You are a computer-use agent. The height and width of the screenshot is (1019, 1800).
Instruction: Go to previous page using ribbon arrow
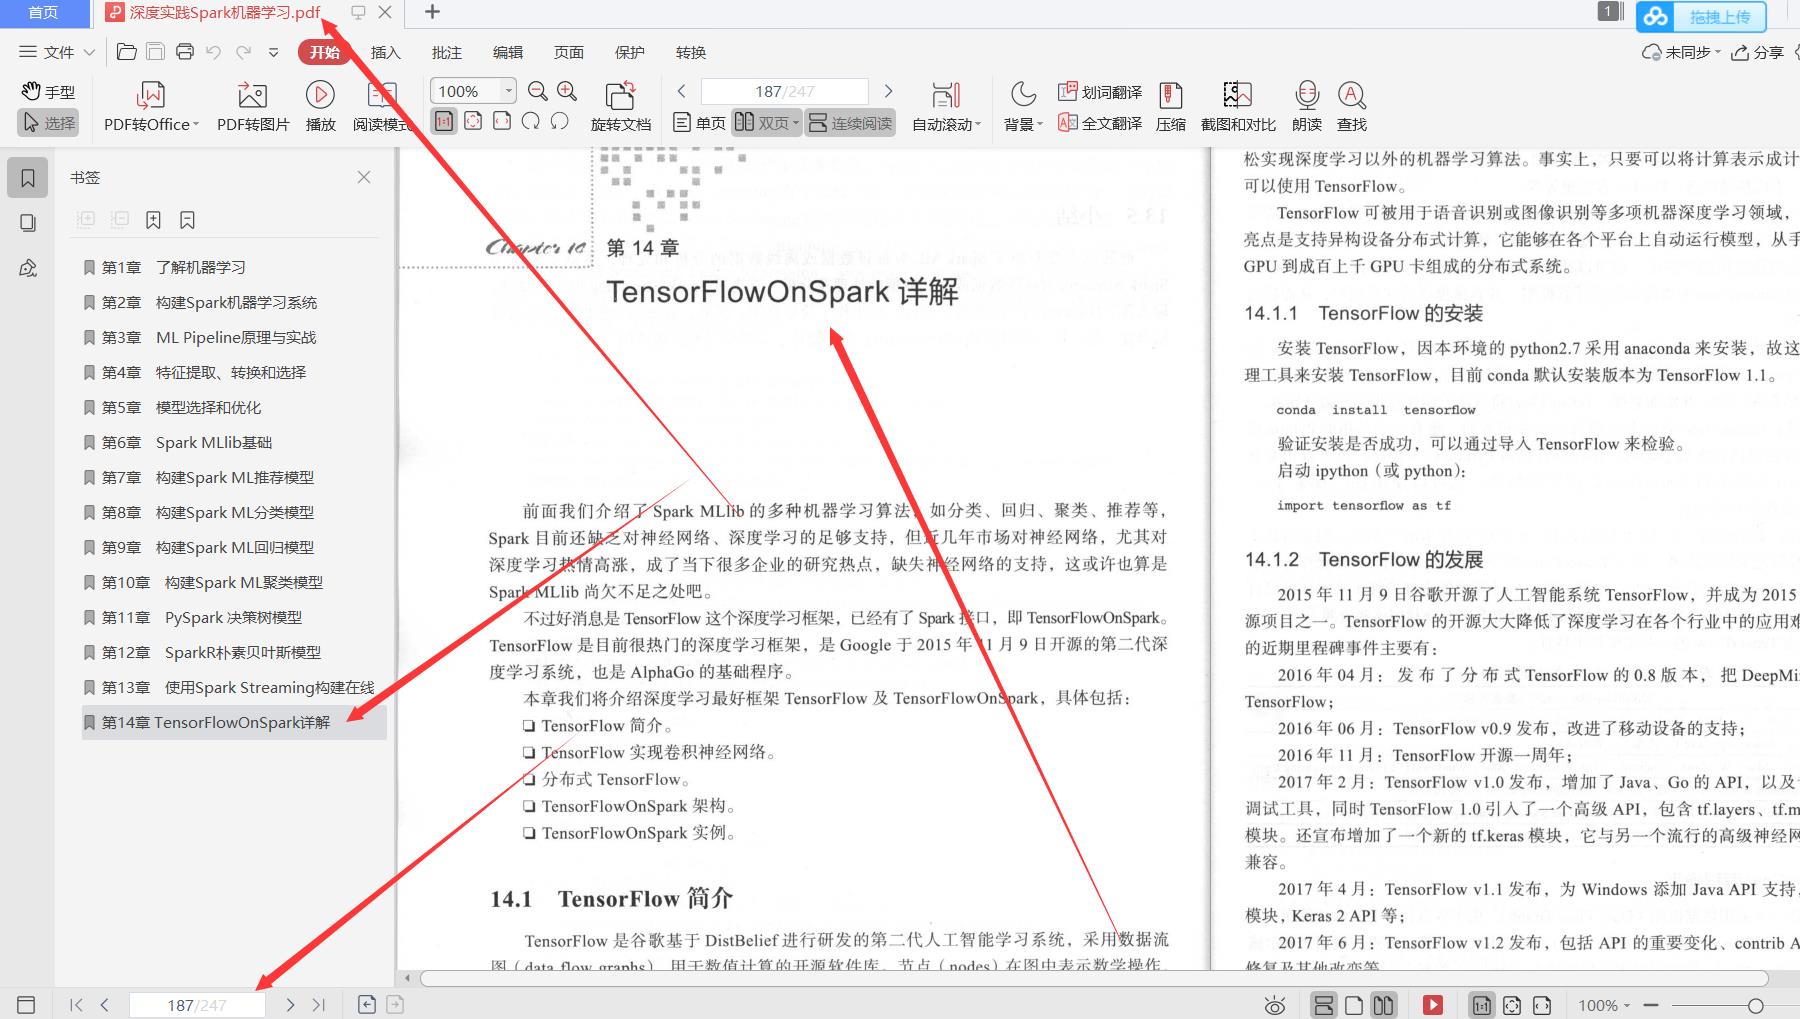point(682,91)
